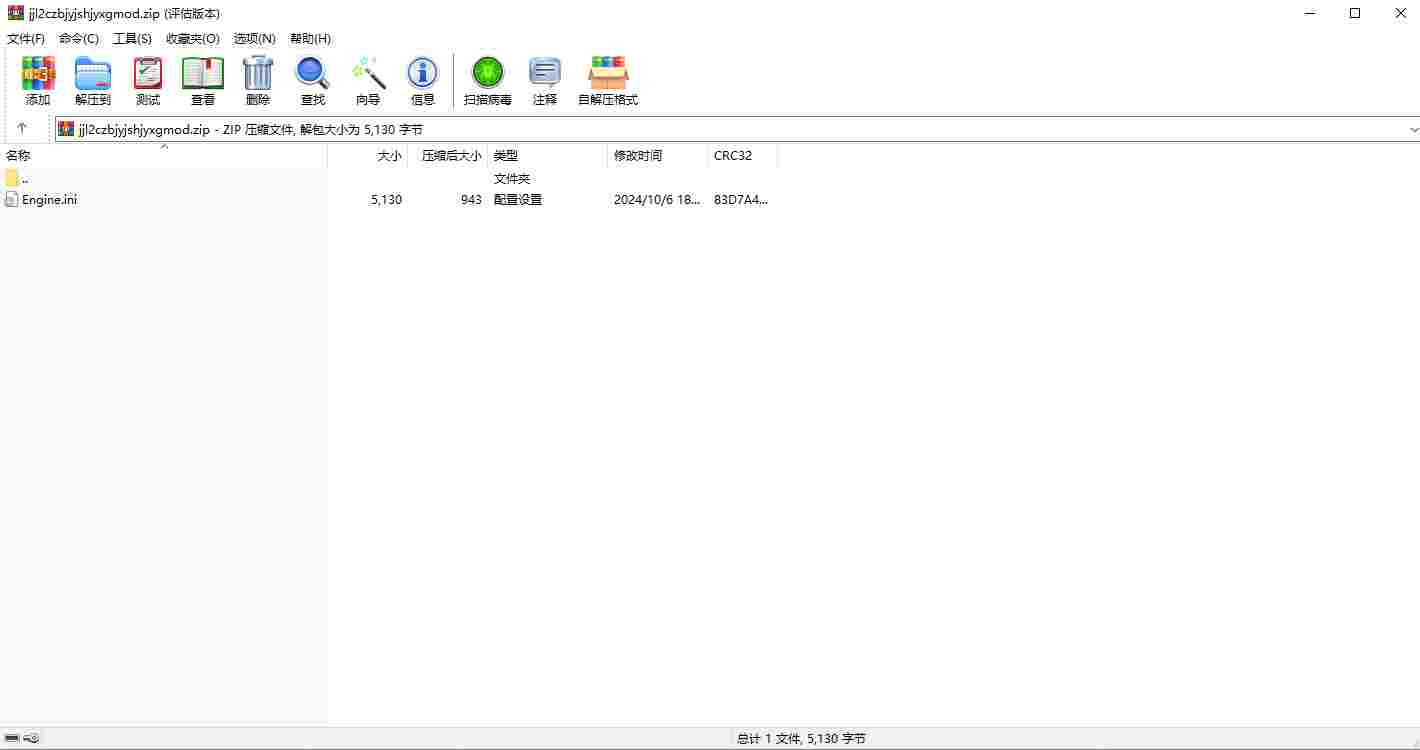Maximize the WinRAR window

1355,13
